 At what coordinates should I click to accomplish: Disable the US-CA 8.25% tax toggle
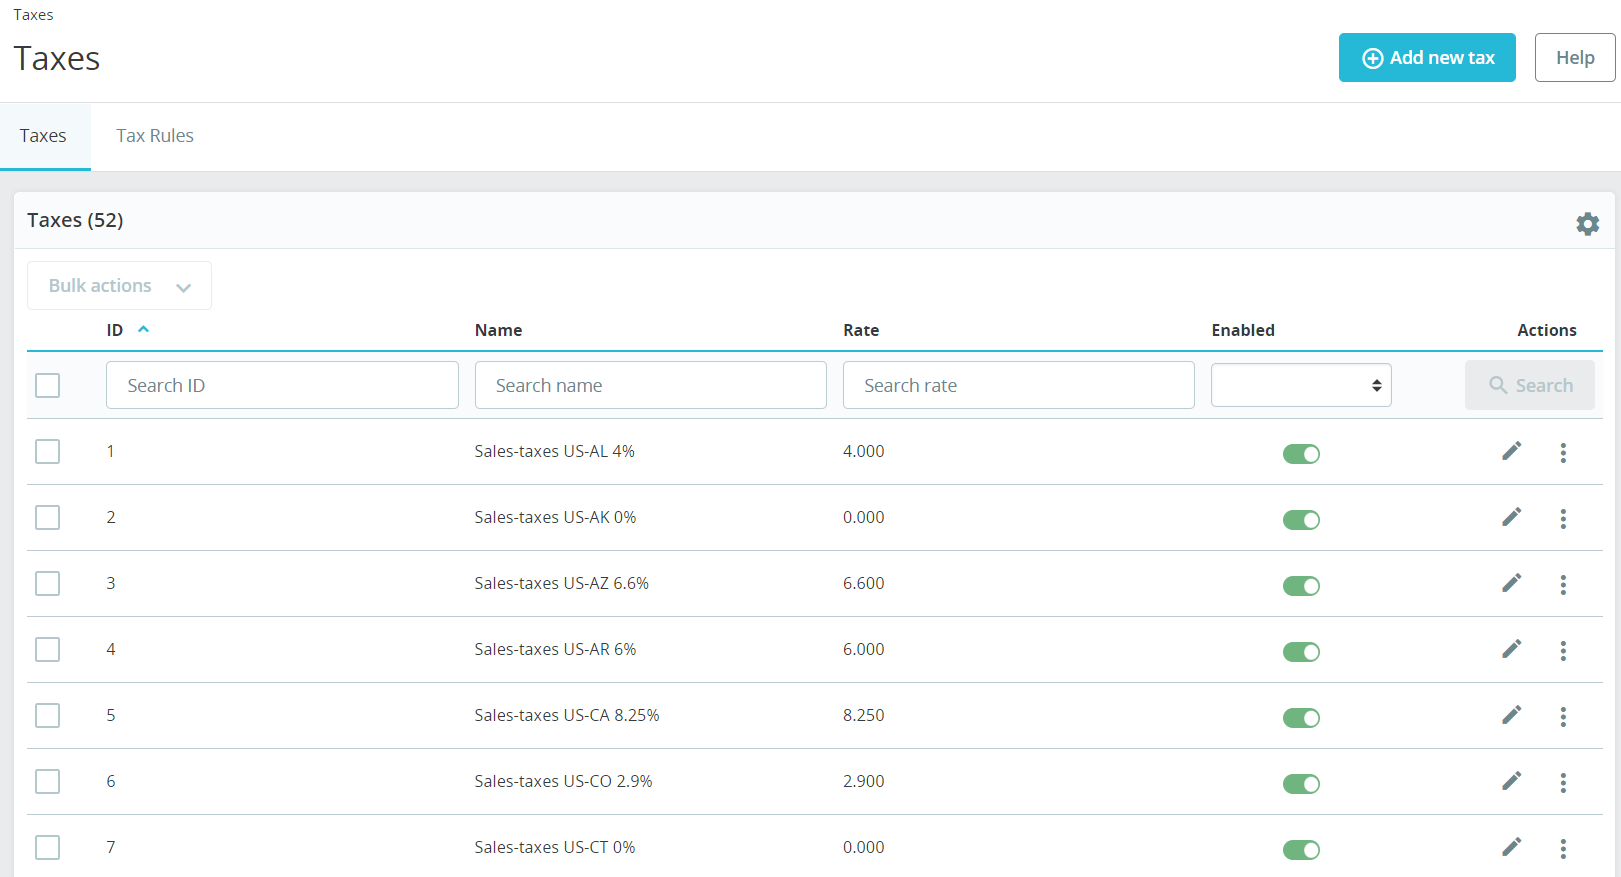pyautogui.click(x=1301, y=718)
